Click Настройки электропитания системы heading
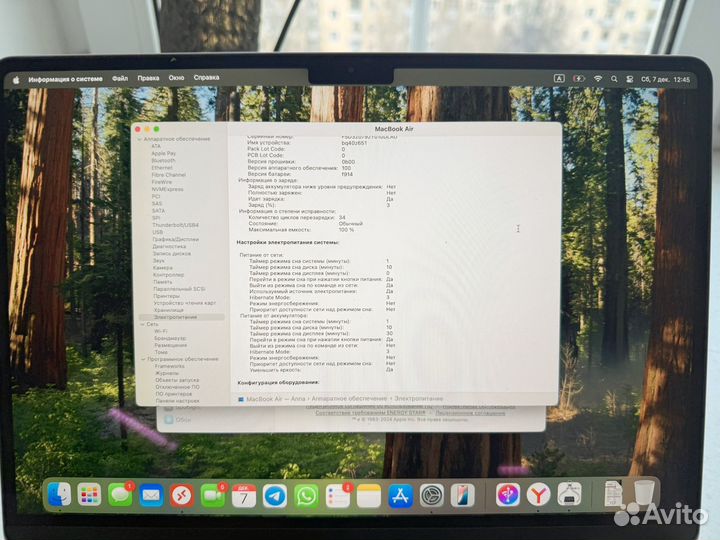This screenshot has height=540, width=720. coord(288,242)
